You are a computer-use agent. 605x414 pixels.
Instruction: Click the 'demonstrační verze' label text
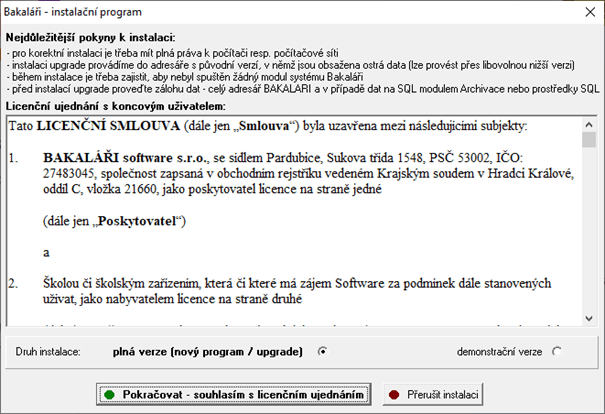pos(502,352)
